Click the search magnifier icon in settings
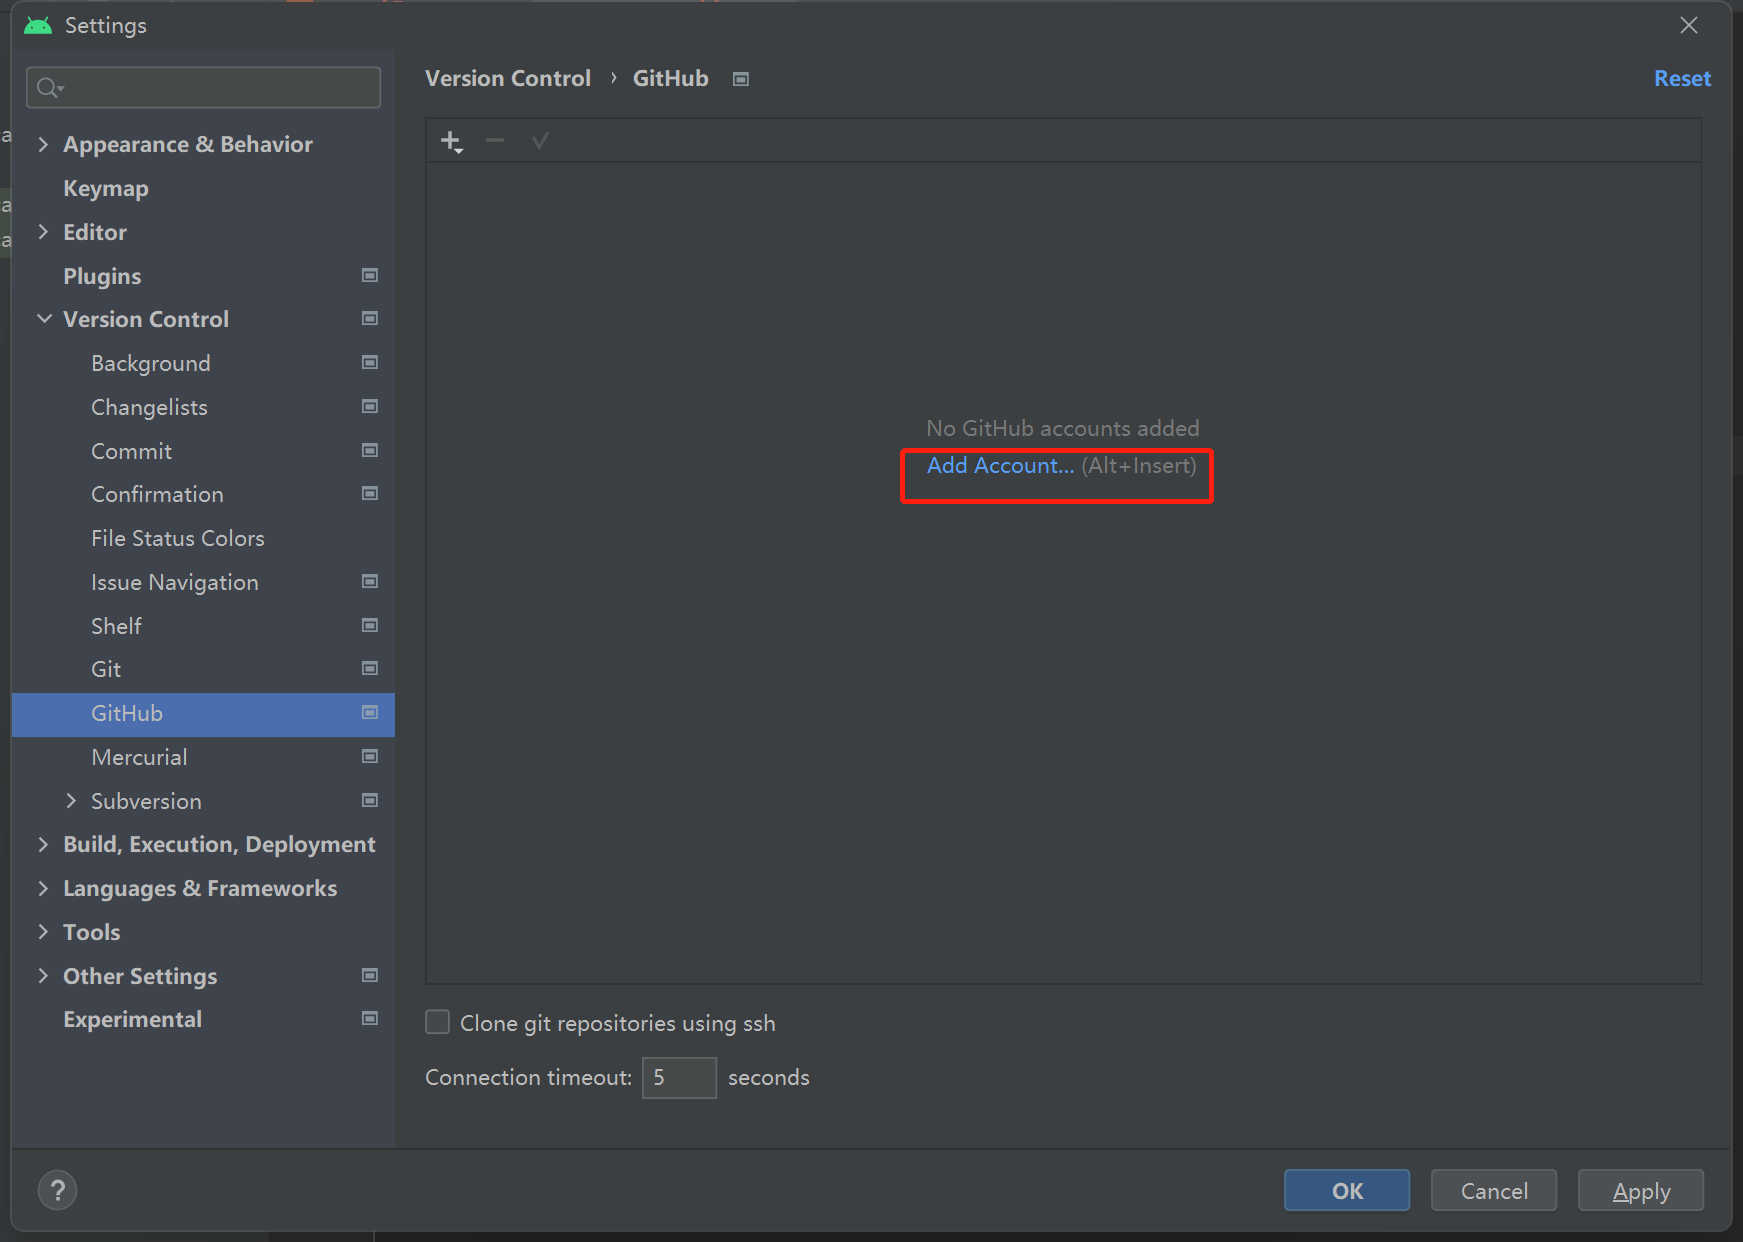 [49, 88]
